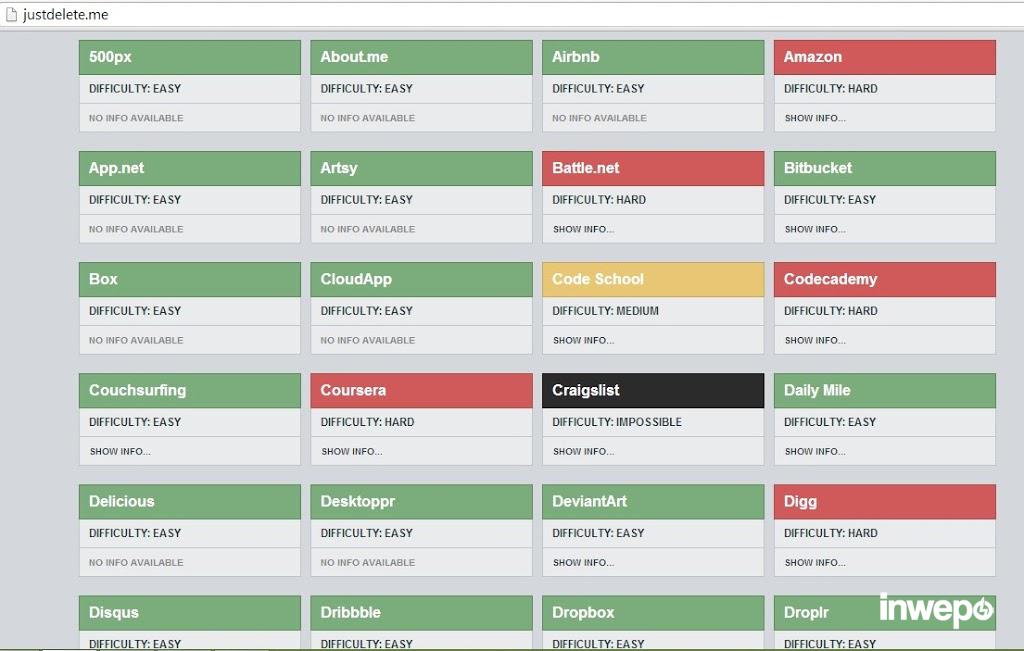Expand Show Info under Battle.net
Viewport: 1024px width, 651px height.
point(583,229)
